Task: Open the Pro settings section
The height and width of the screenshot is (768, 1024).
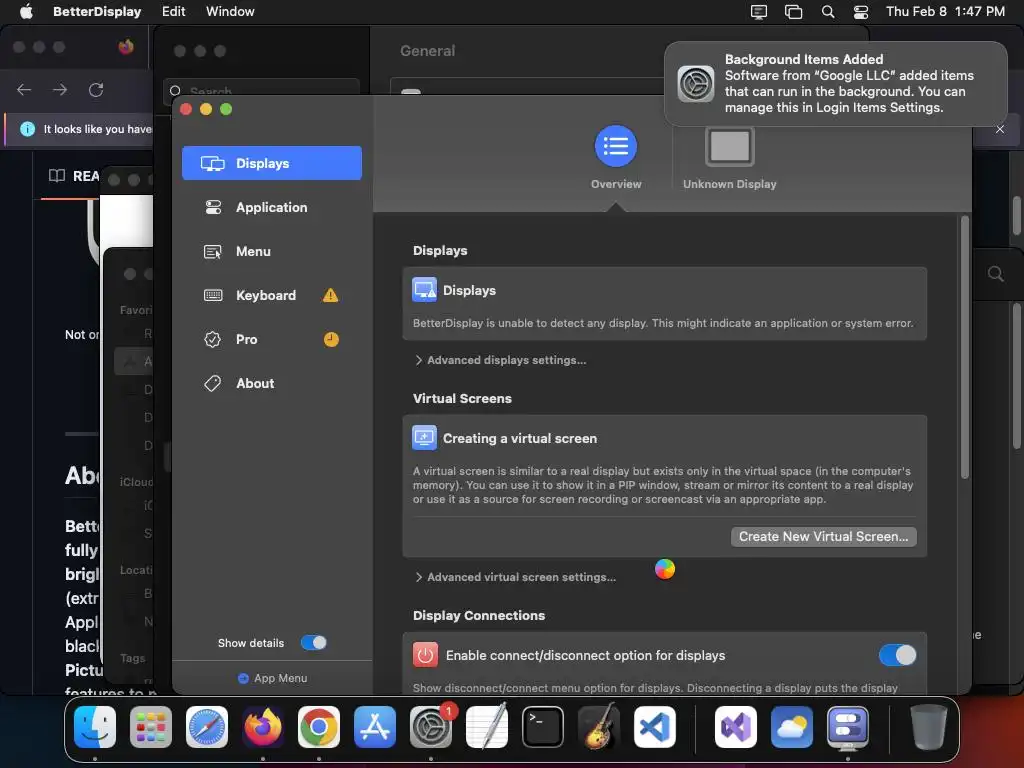Action: pos(272,340)
